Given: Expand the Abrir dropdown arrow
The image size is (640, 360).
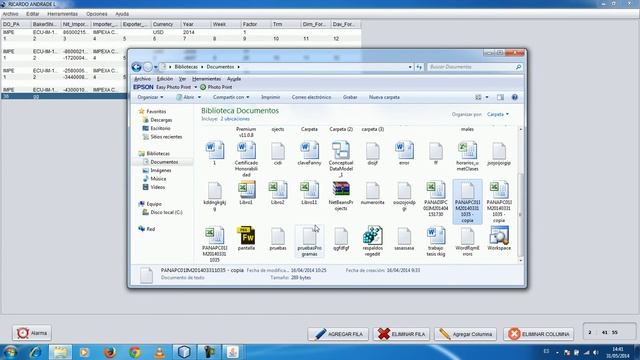Looking at the screenshot, I should 199,97.
